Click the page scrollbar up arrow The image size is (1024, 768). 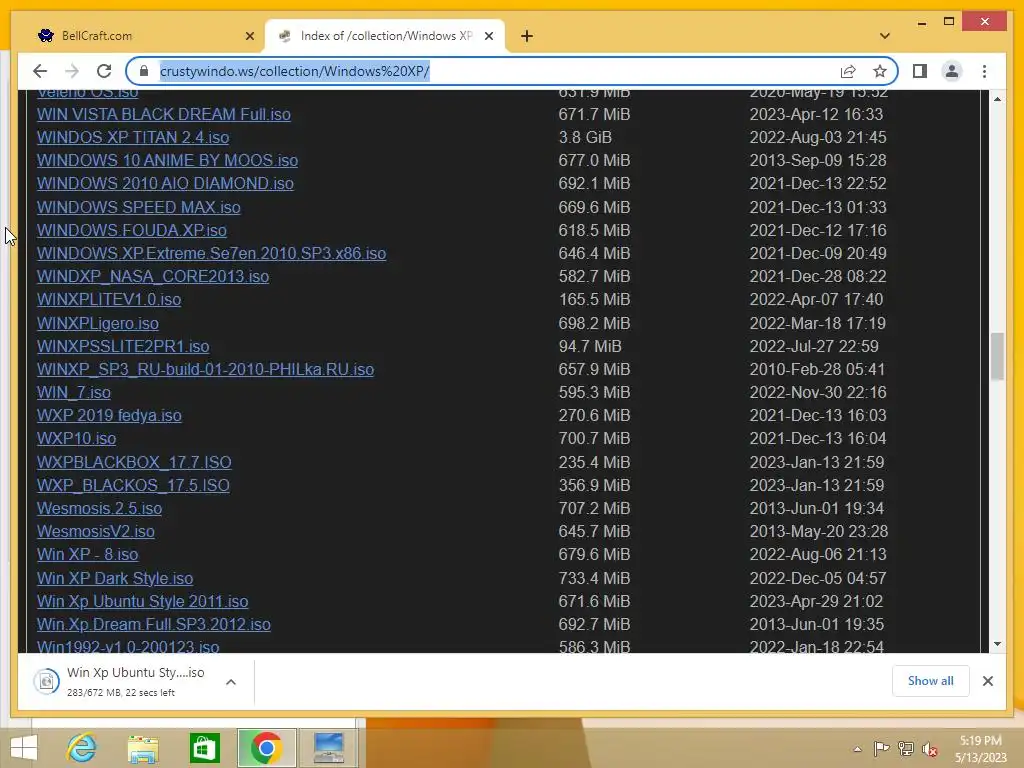997,99
